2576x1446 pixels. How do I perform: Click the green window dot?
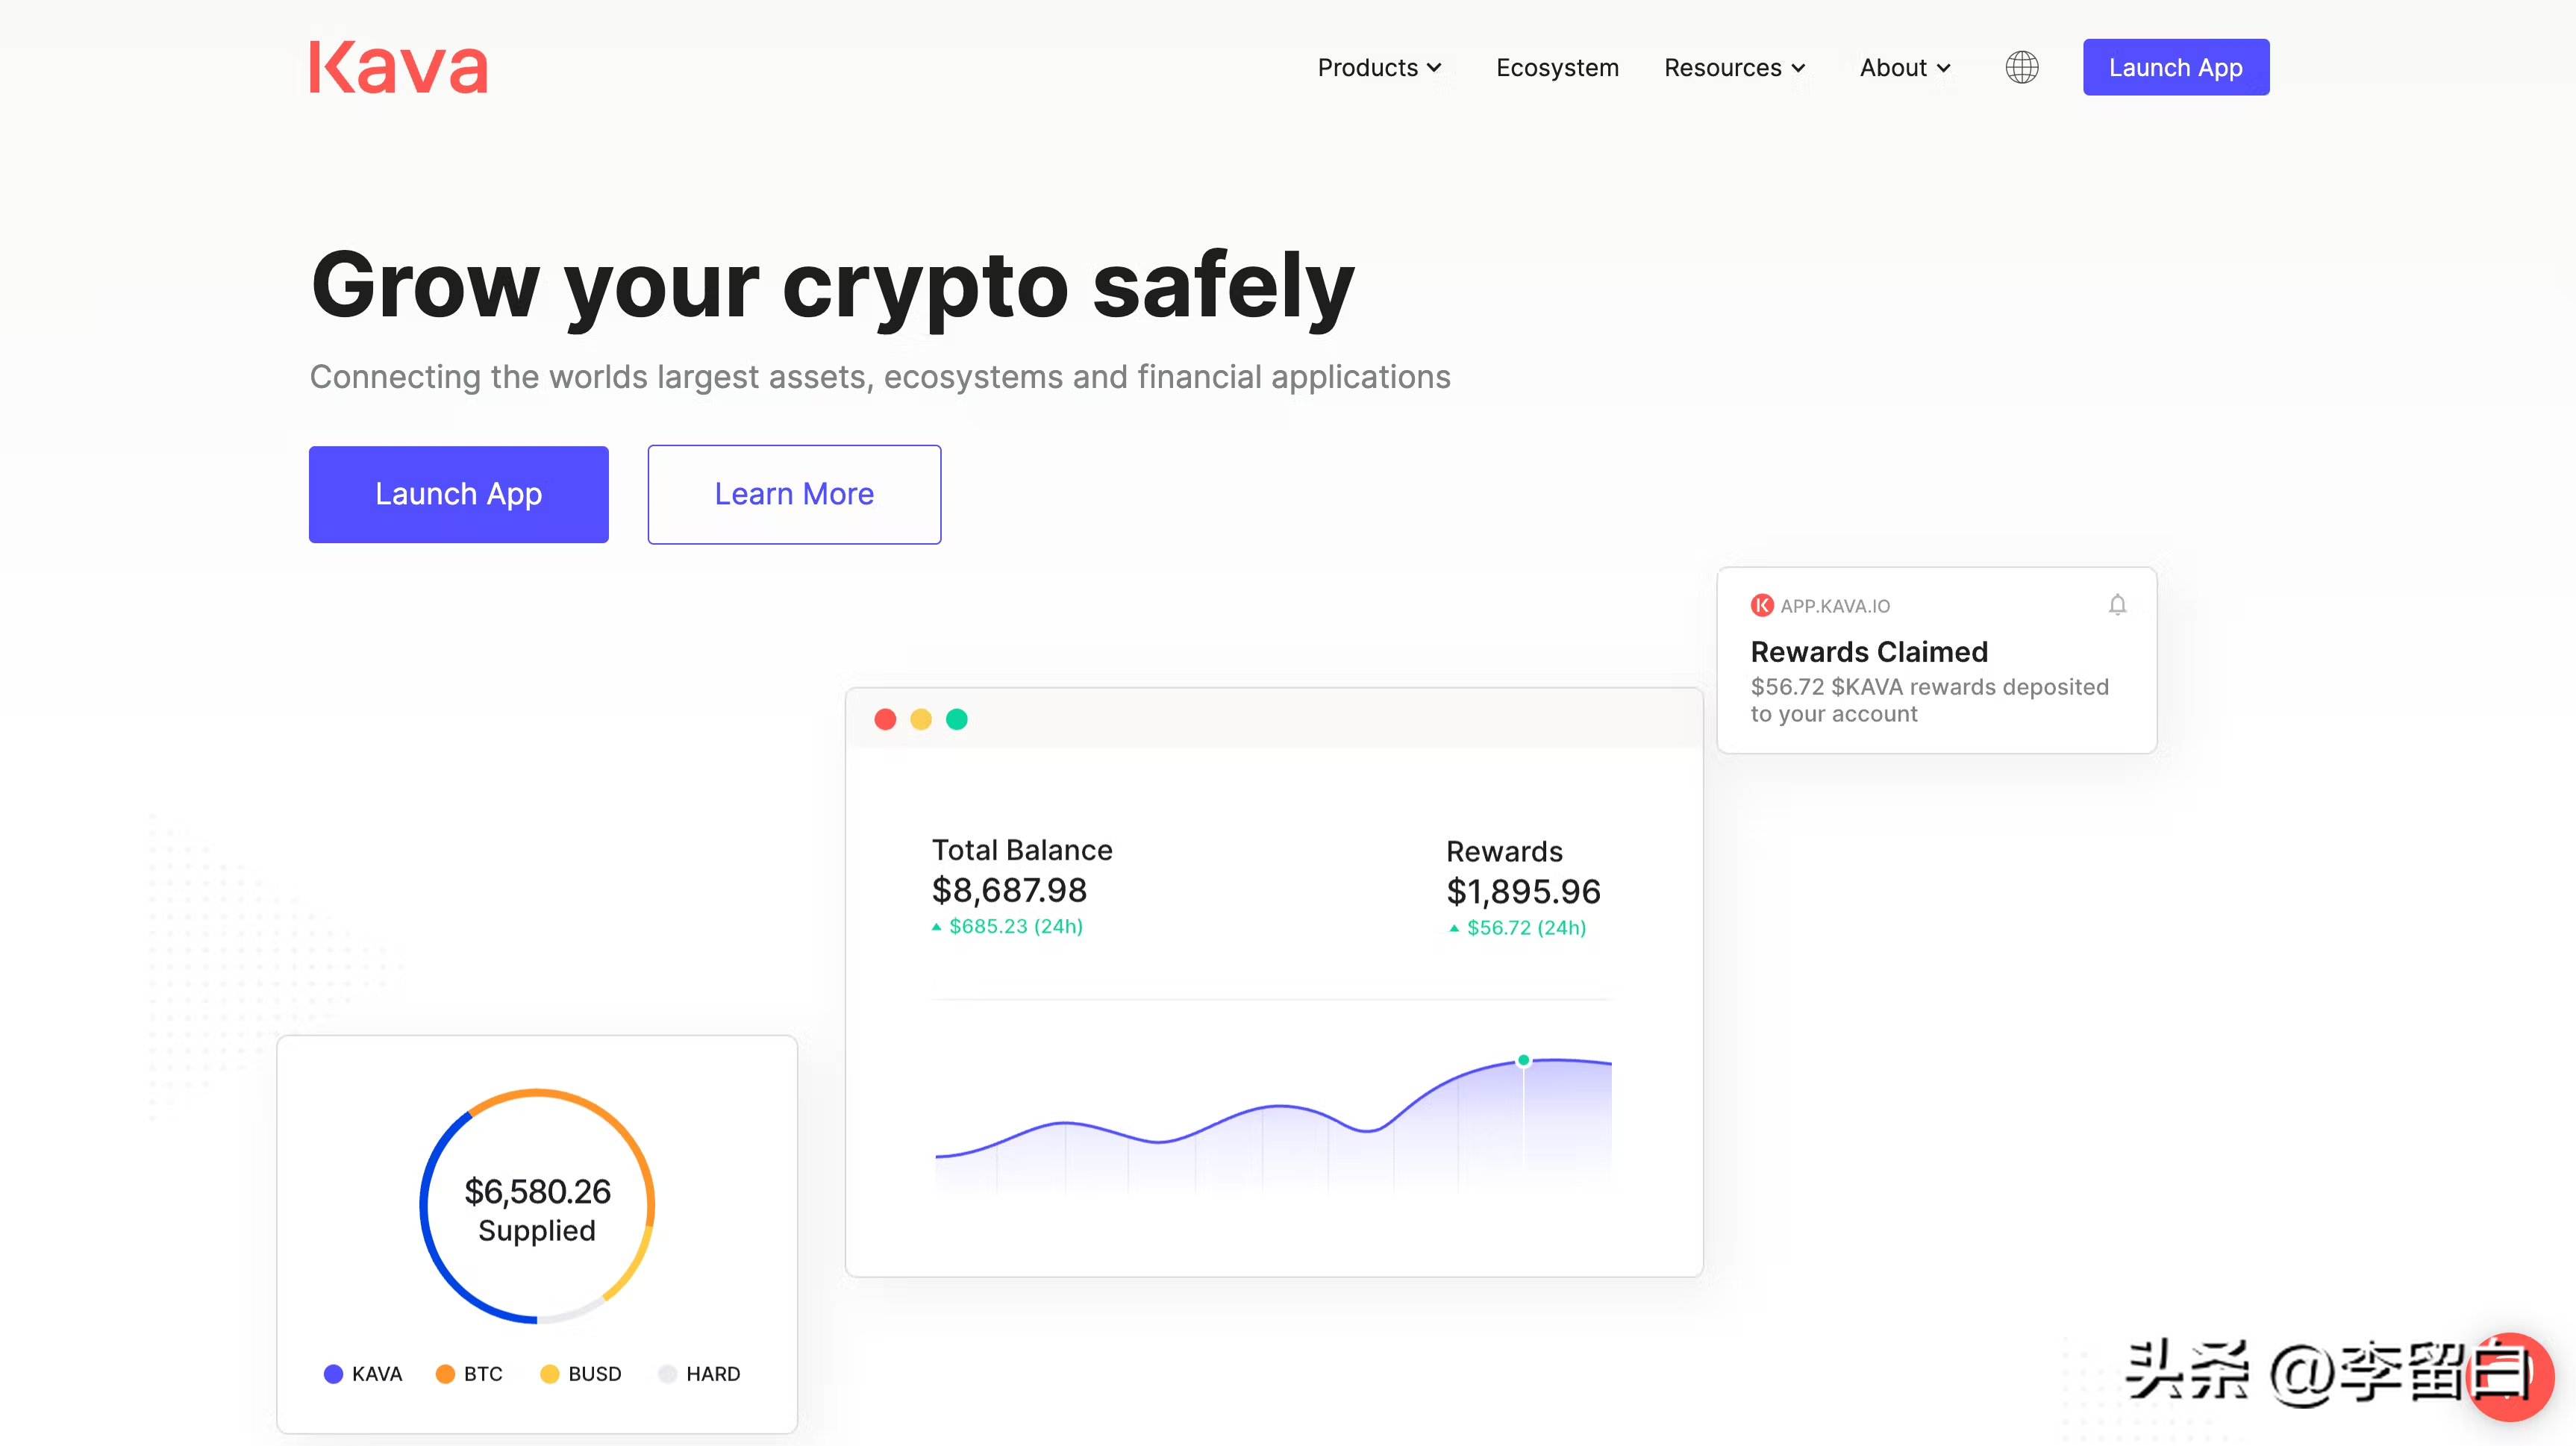tap(957, 719)
